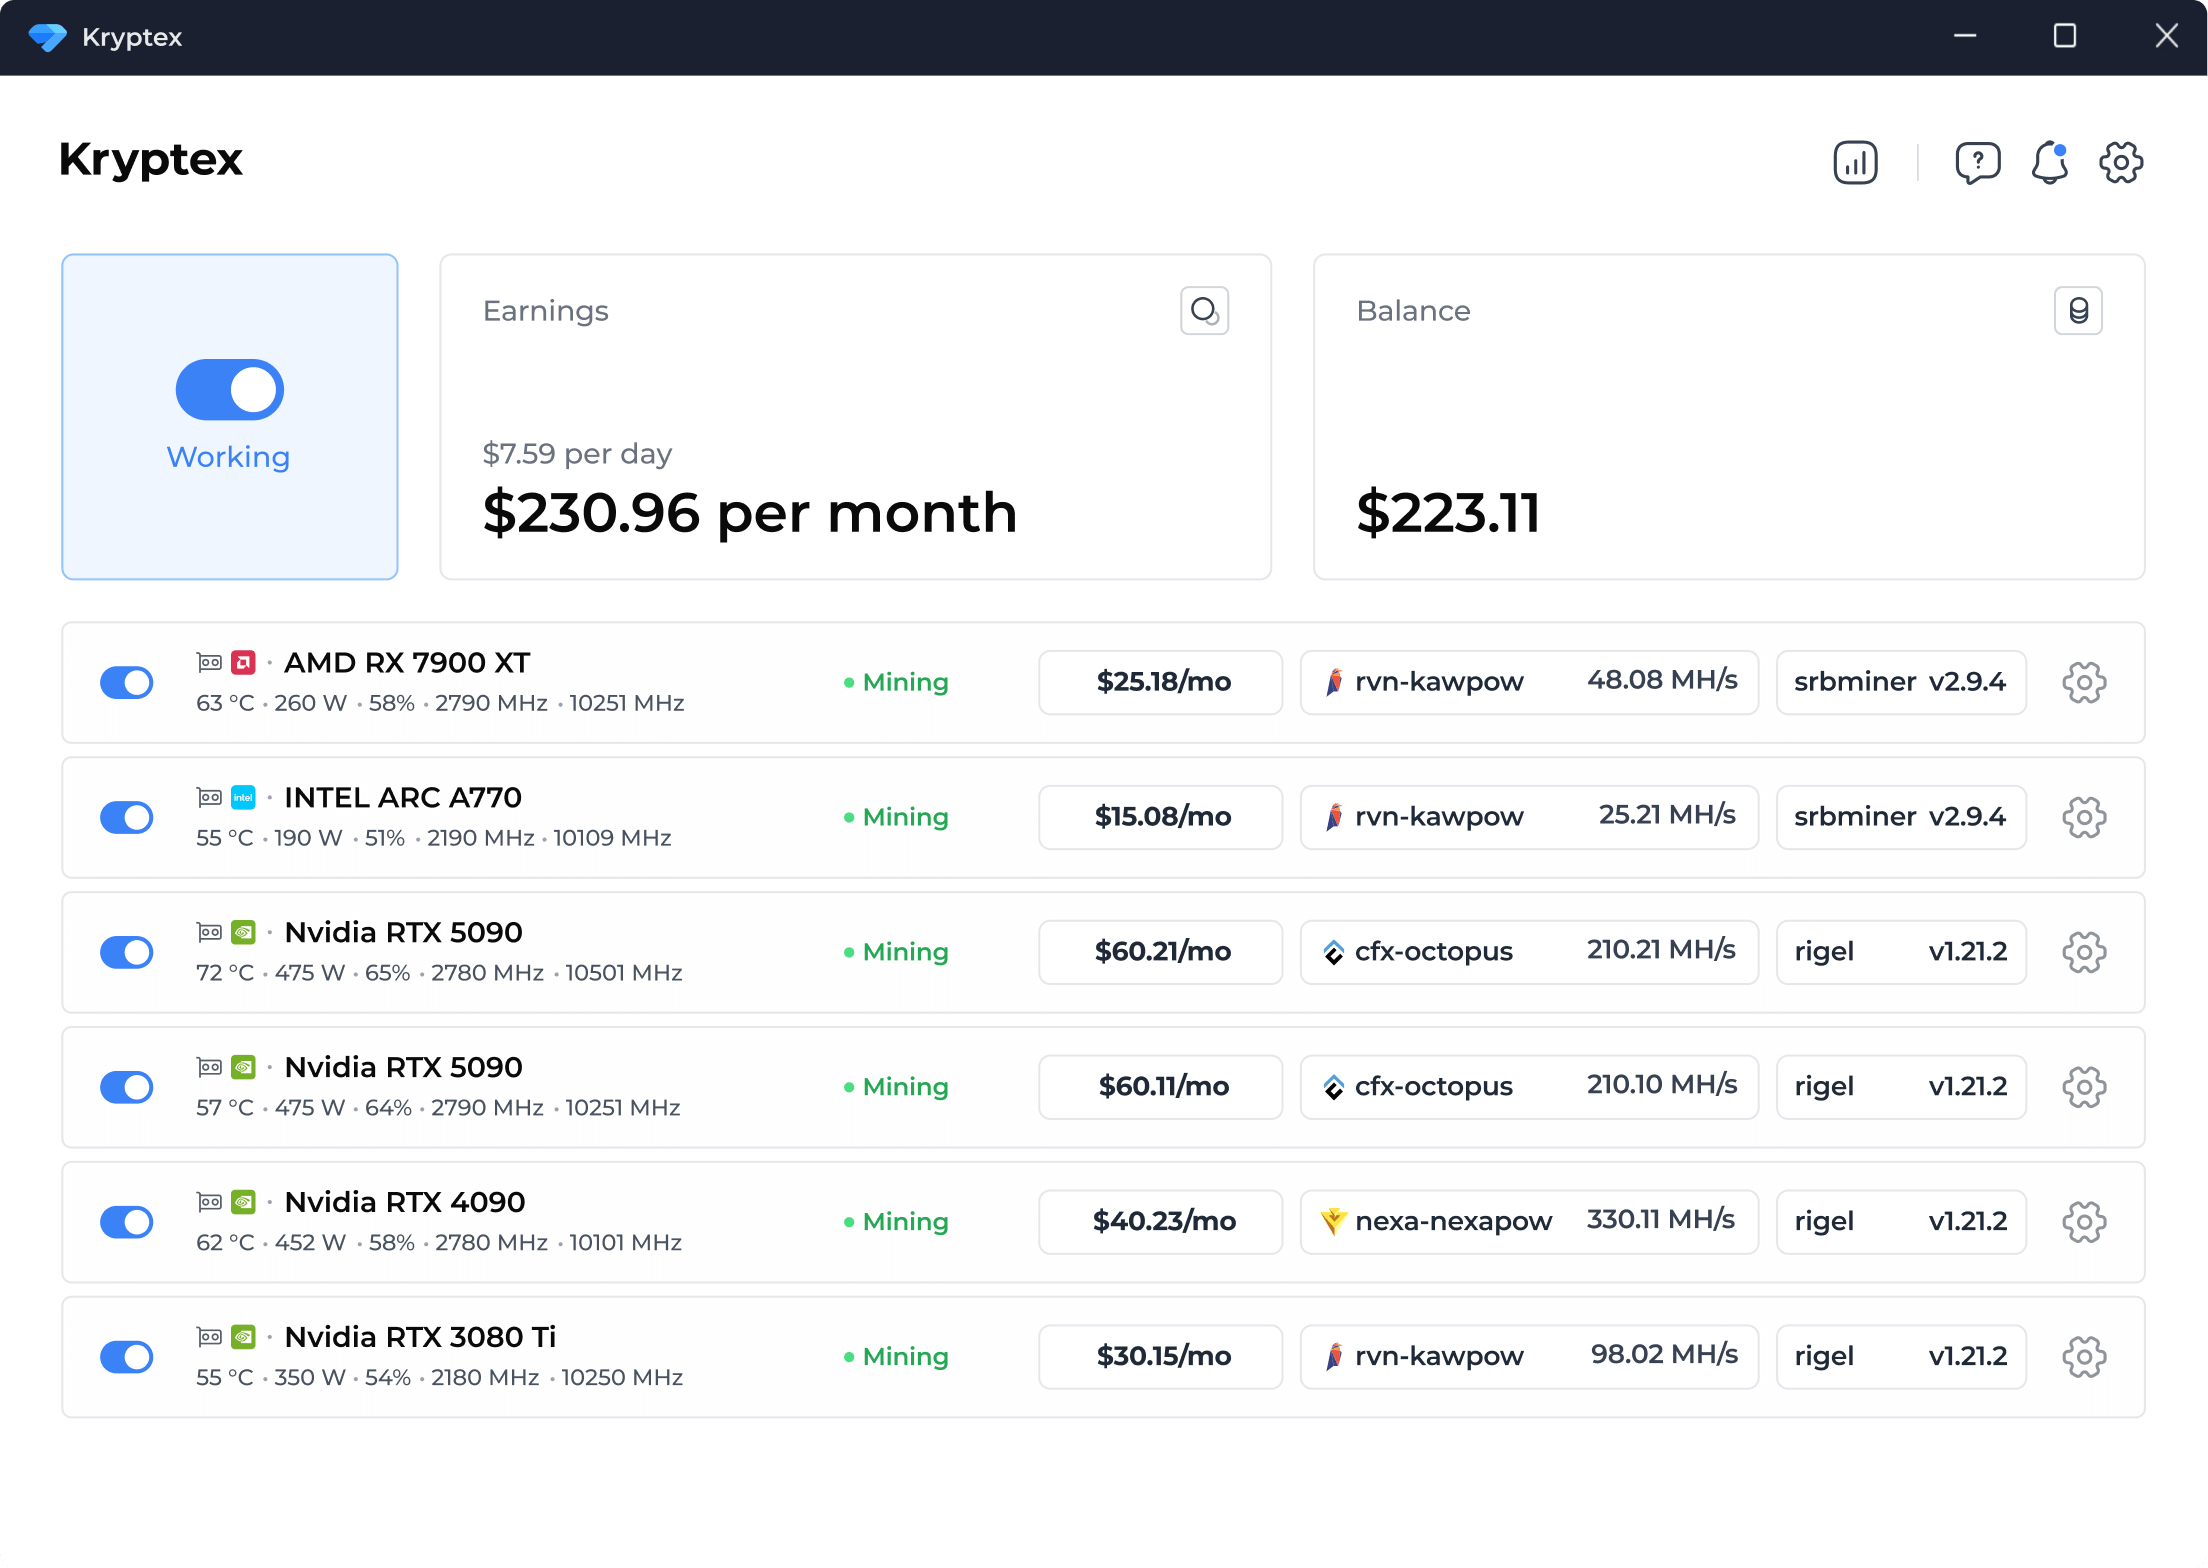Image resolution: width=2208 pixels, height=1568 pixels.
Task: Open settings gear for AMD RX 7900 XT
Action: pos(2084,683)
